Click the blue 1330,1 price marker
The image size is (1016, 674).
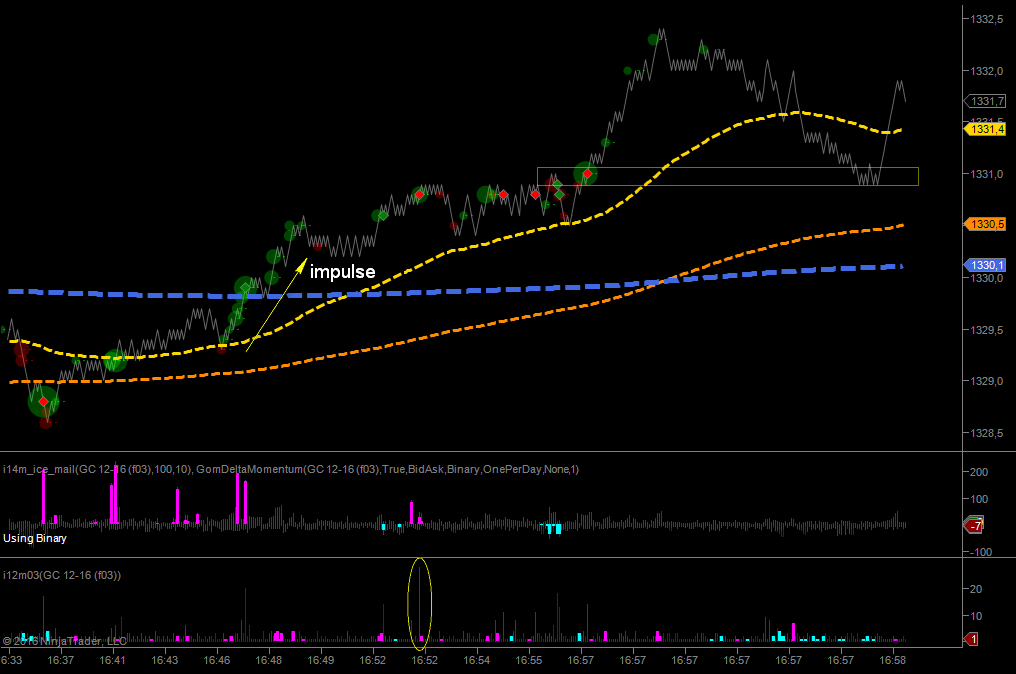pos(987,265)
